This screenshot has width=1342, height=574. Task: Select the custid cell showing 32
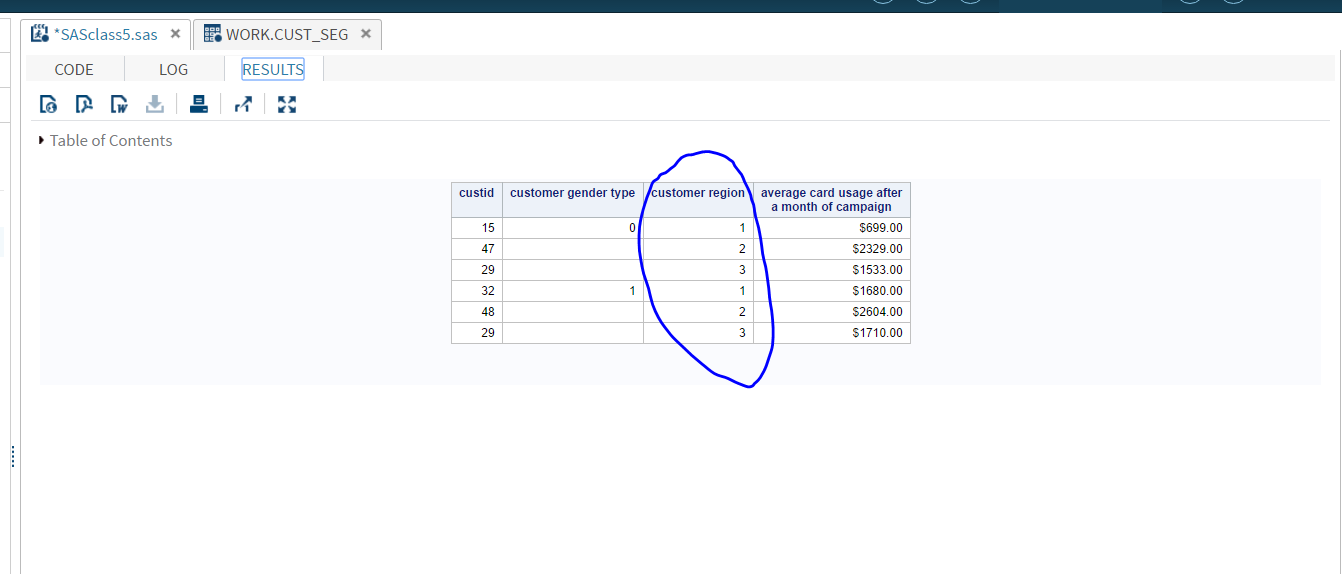point(477,291)
